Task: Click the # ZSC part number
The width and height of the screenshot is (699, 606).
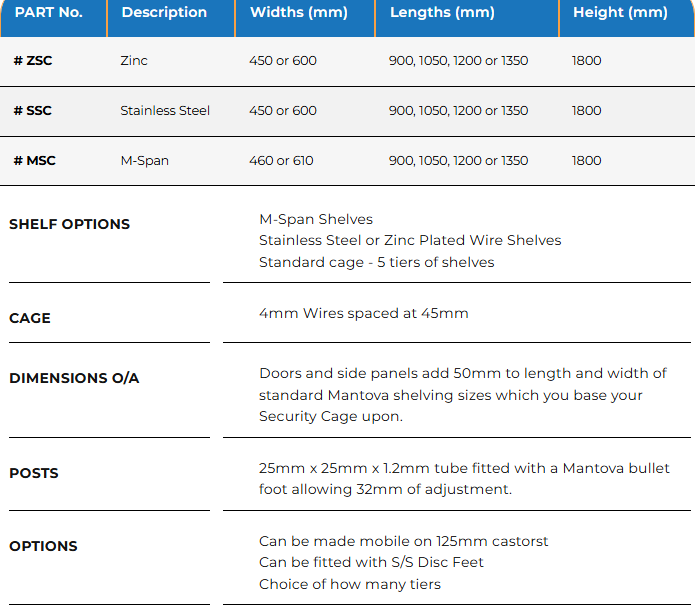Action: tap(33, 61)
